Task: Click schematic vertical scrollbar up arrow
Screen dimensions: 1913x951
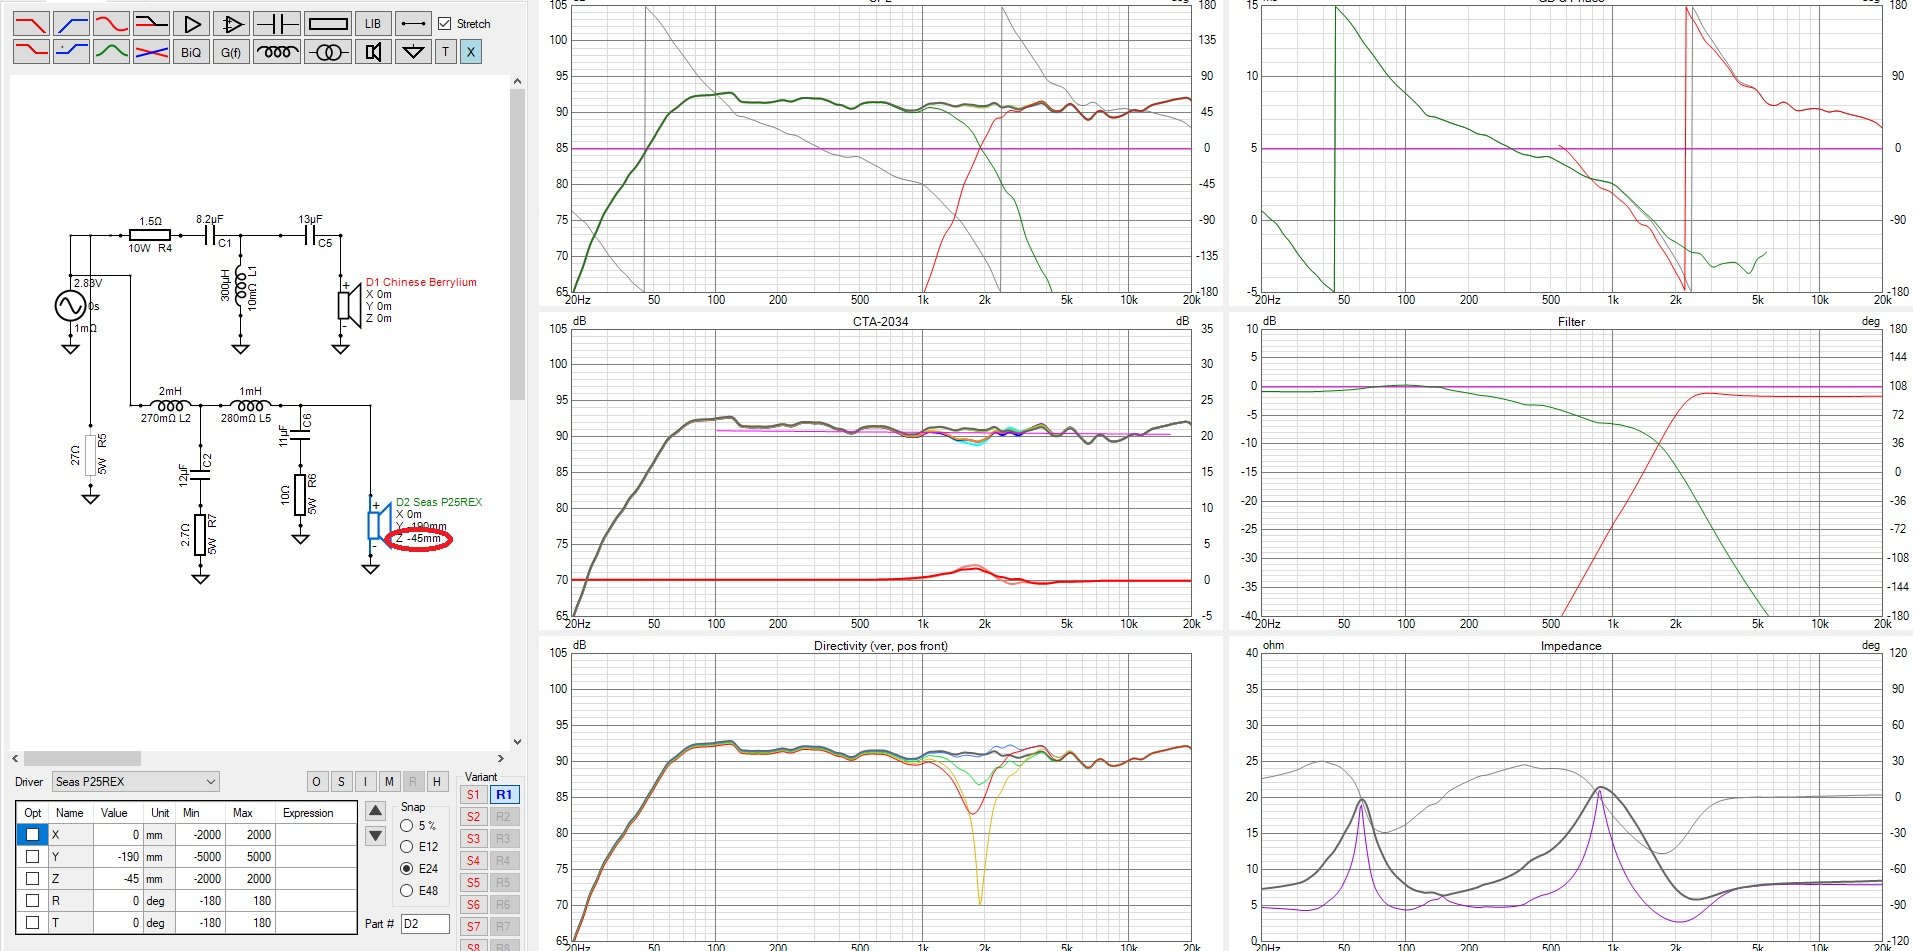Action: [x=517, y=81]
